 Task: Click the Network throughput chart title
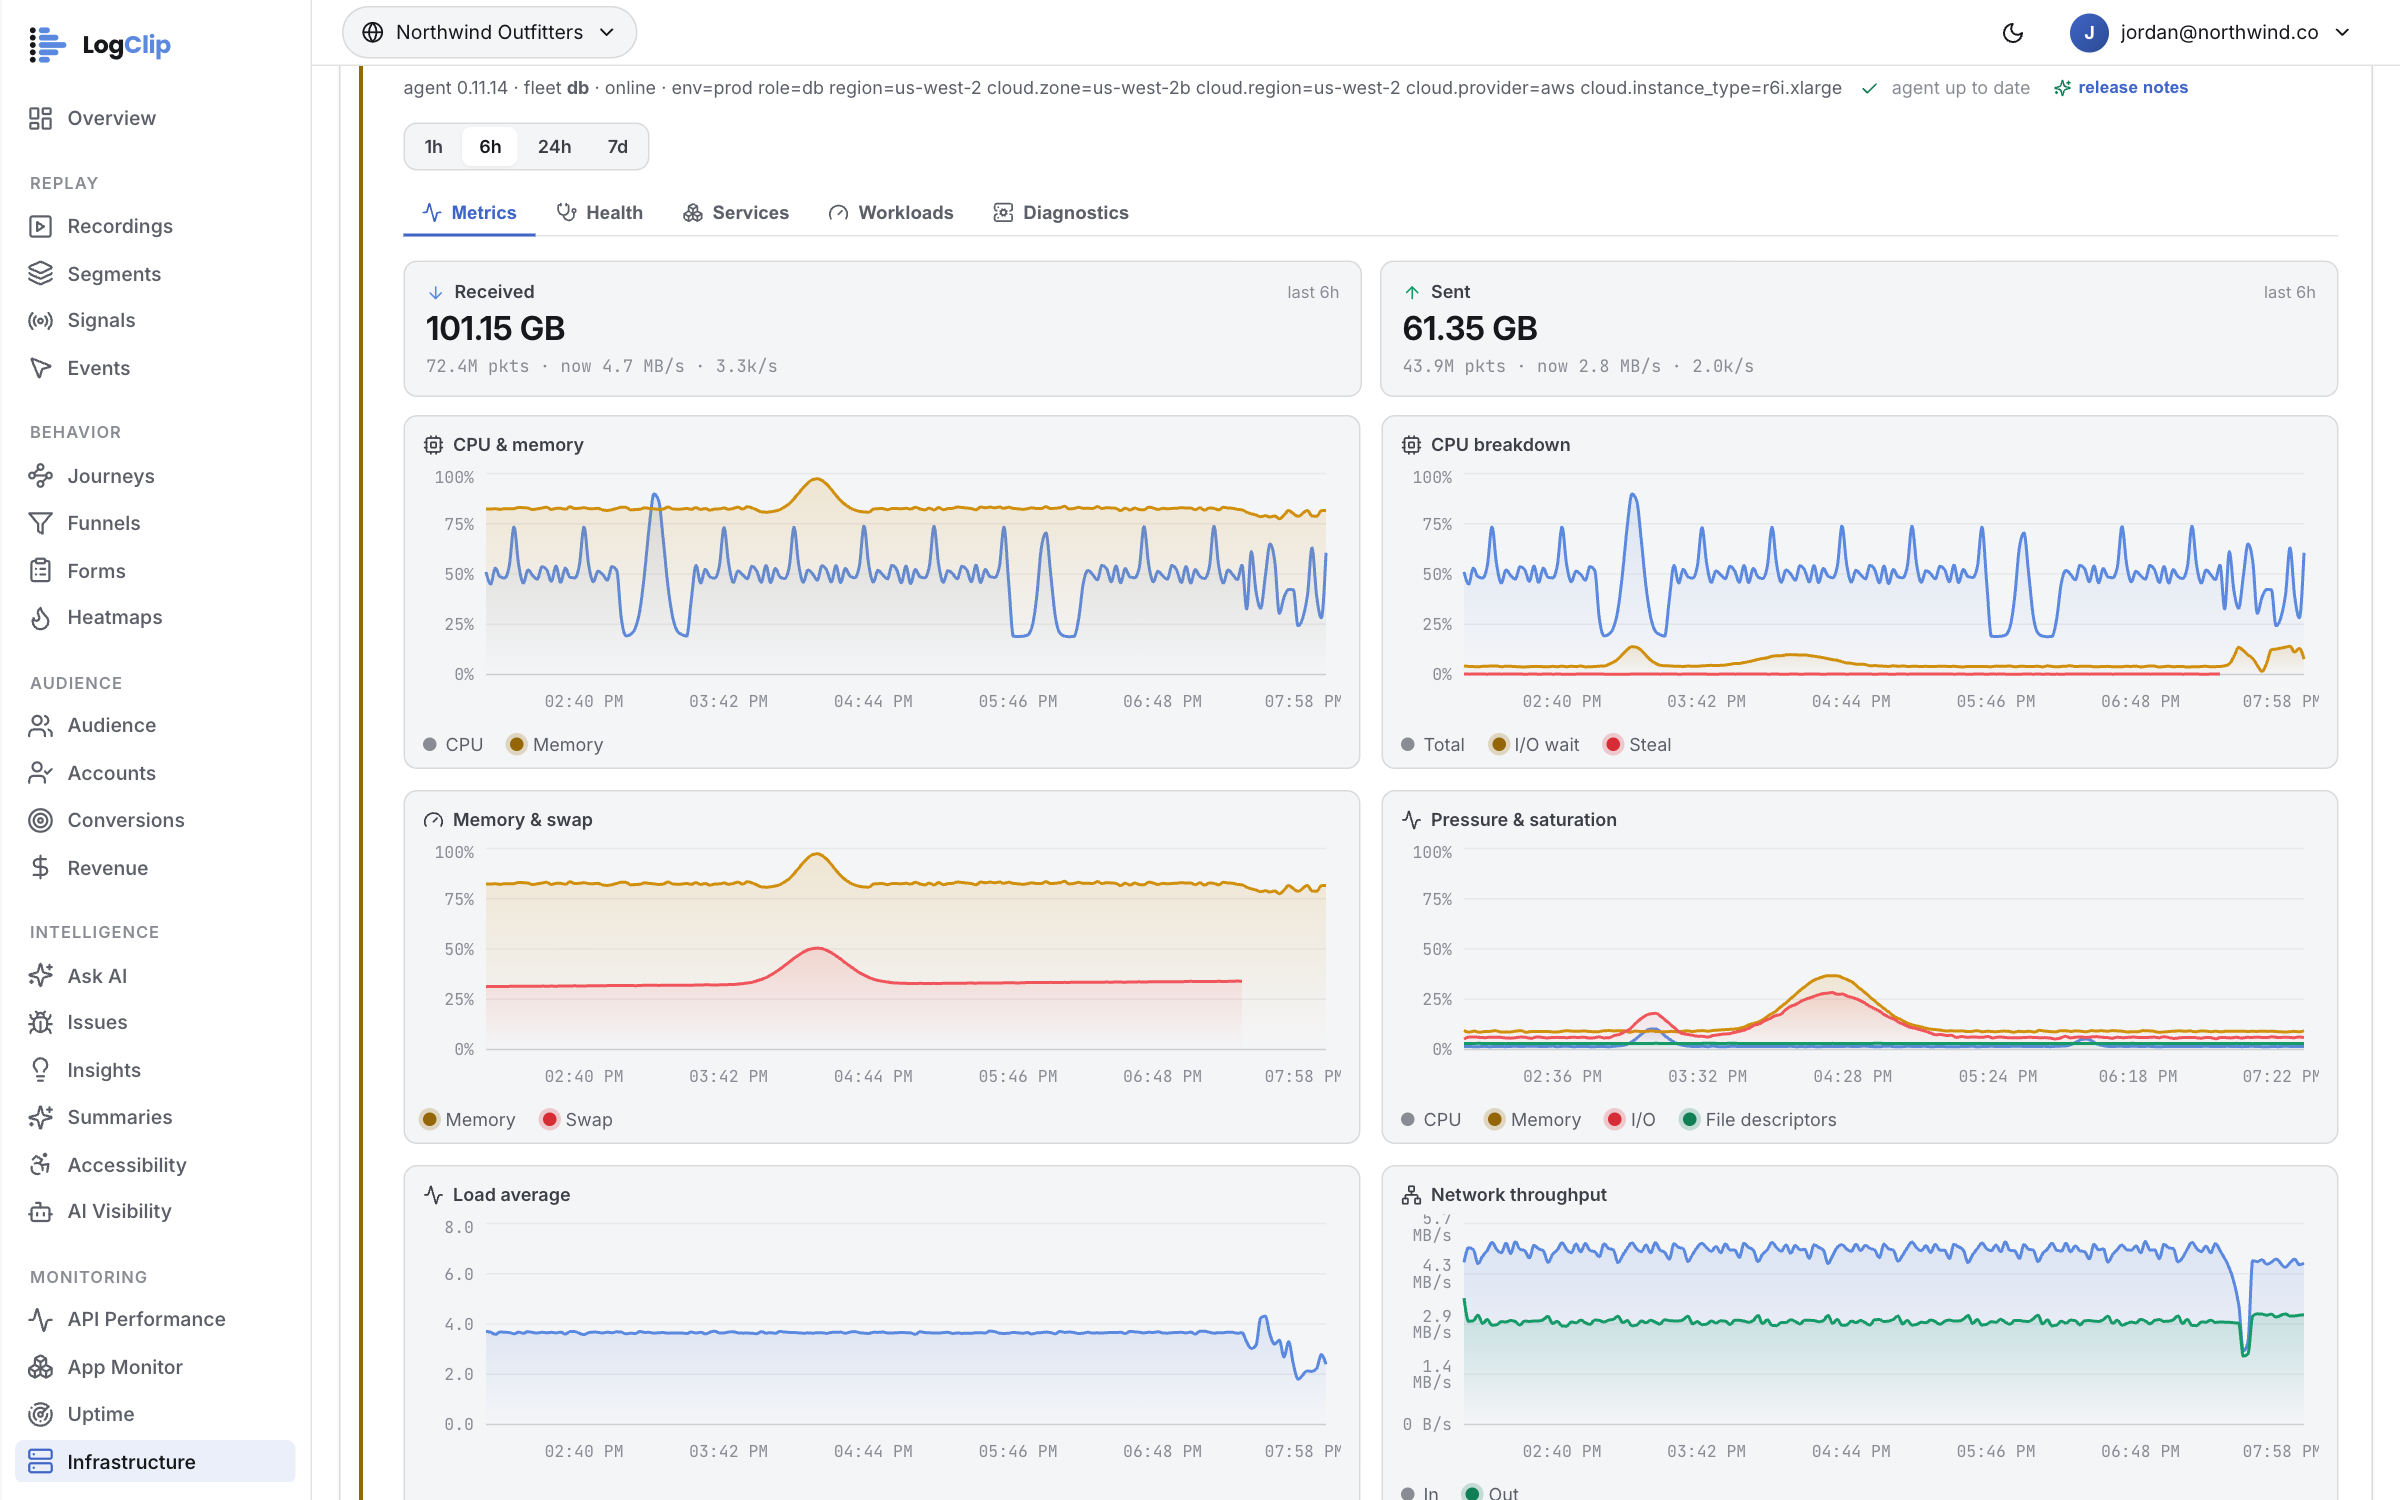1518,1195
